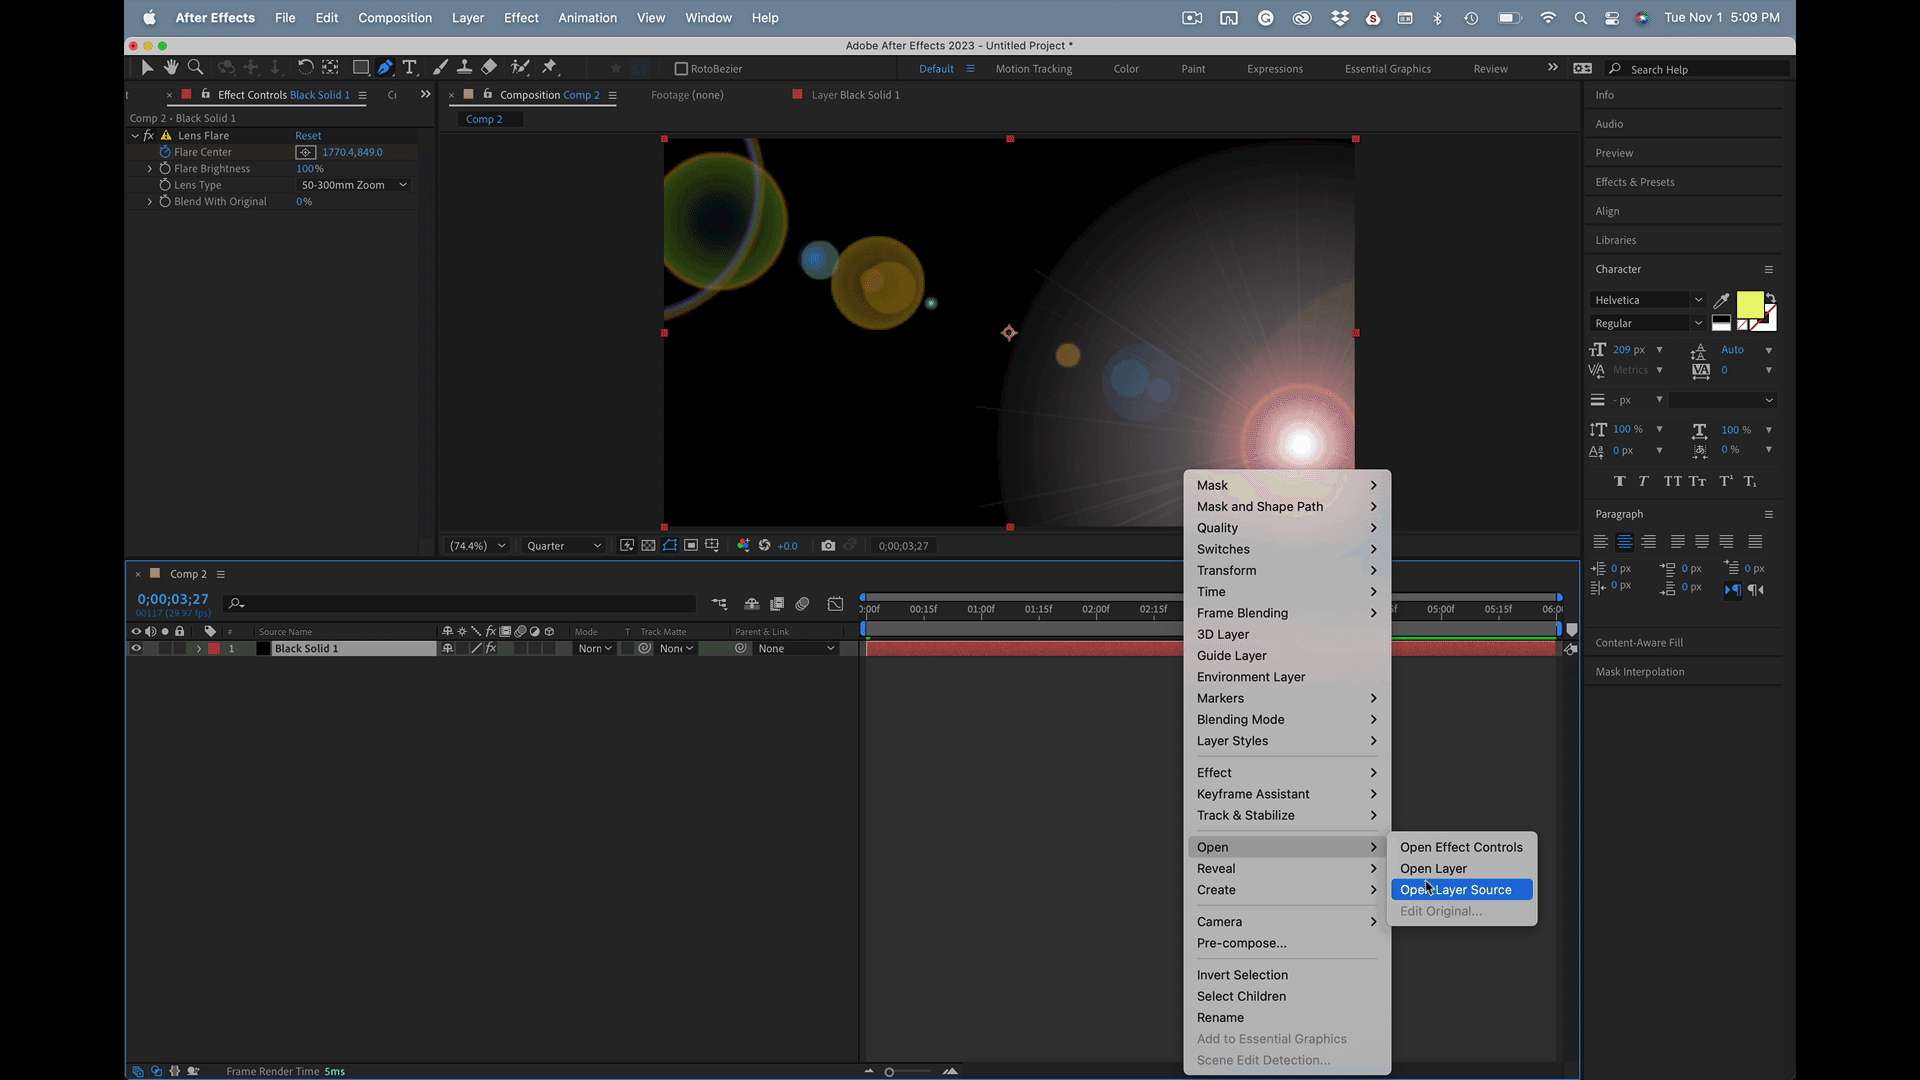
Task: Open the Lens Type dropdown
Action: [353, 185]
